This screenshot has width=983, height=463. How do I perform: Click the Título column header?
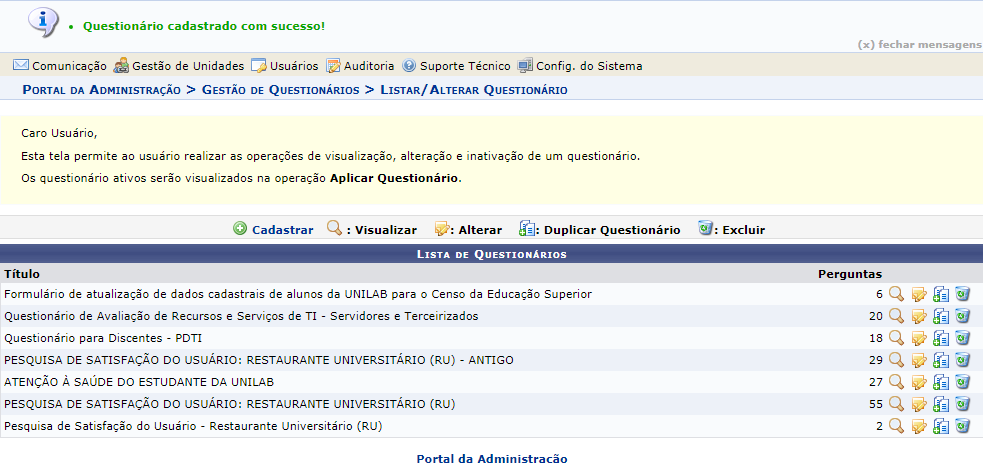[22, 274]
